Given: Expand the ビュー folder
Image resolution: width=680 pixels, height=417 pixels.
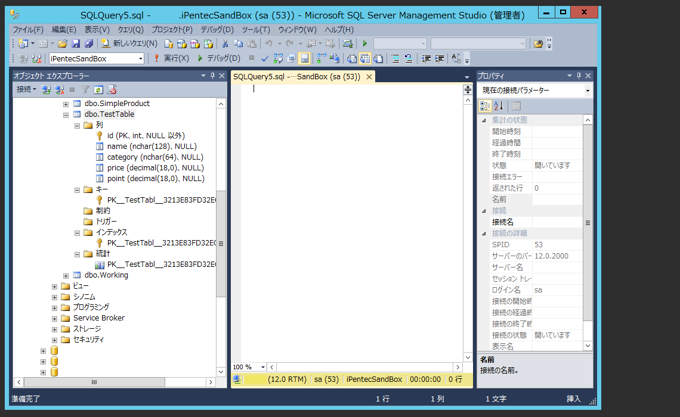Looking at the screenshot, I should (55, 287).
